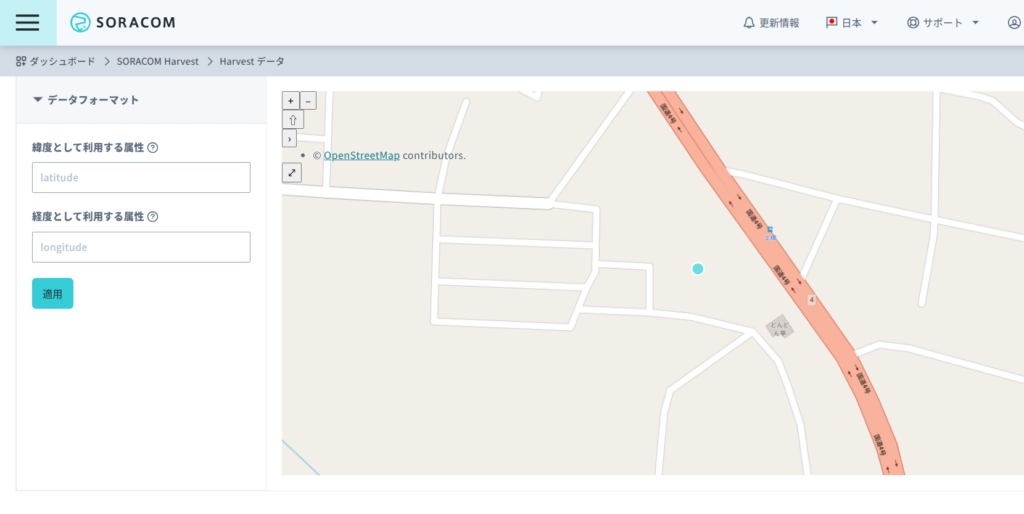Click the latitude attribute input field
This screenshot has height=514, width=1024.
(141, 177)
